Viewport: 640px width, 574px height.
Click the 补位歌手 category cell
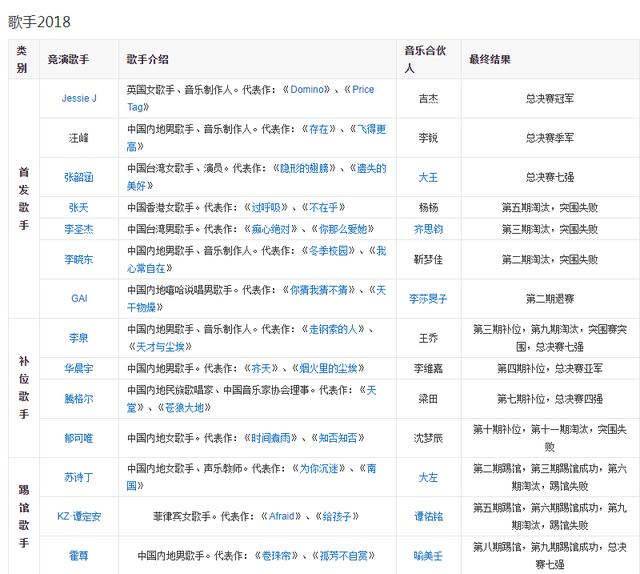24,387
